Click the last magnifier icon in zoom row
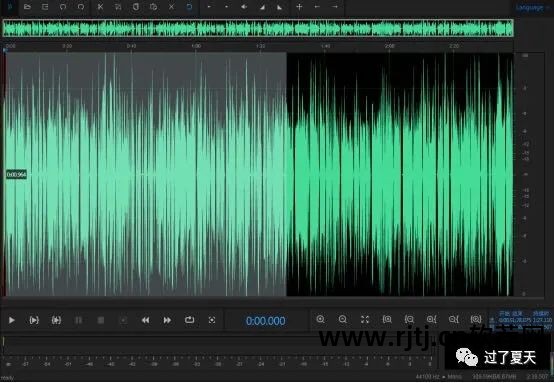The width and height of the screenshot is (554, 383). tap(476, 319)
